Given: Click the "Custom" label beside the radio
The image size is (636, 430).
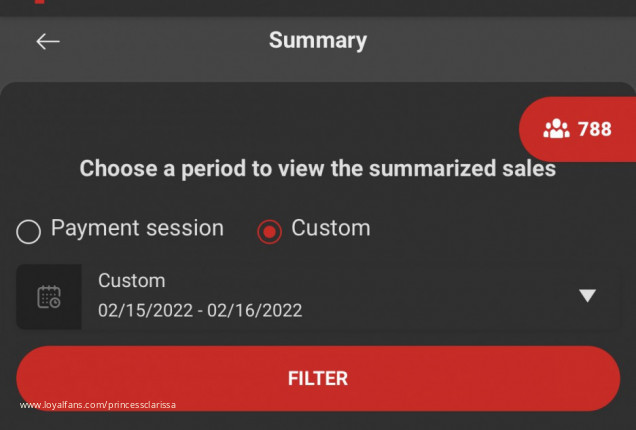Looking at the screenshot, I should [x=330, y=228].
